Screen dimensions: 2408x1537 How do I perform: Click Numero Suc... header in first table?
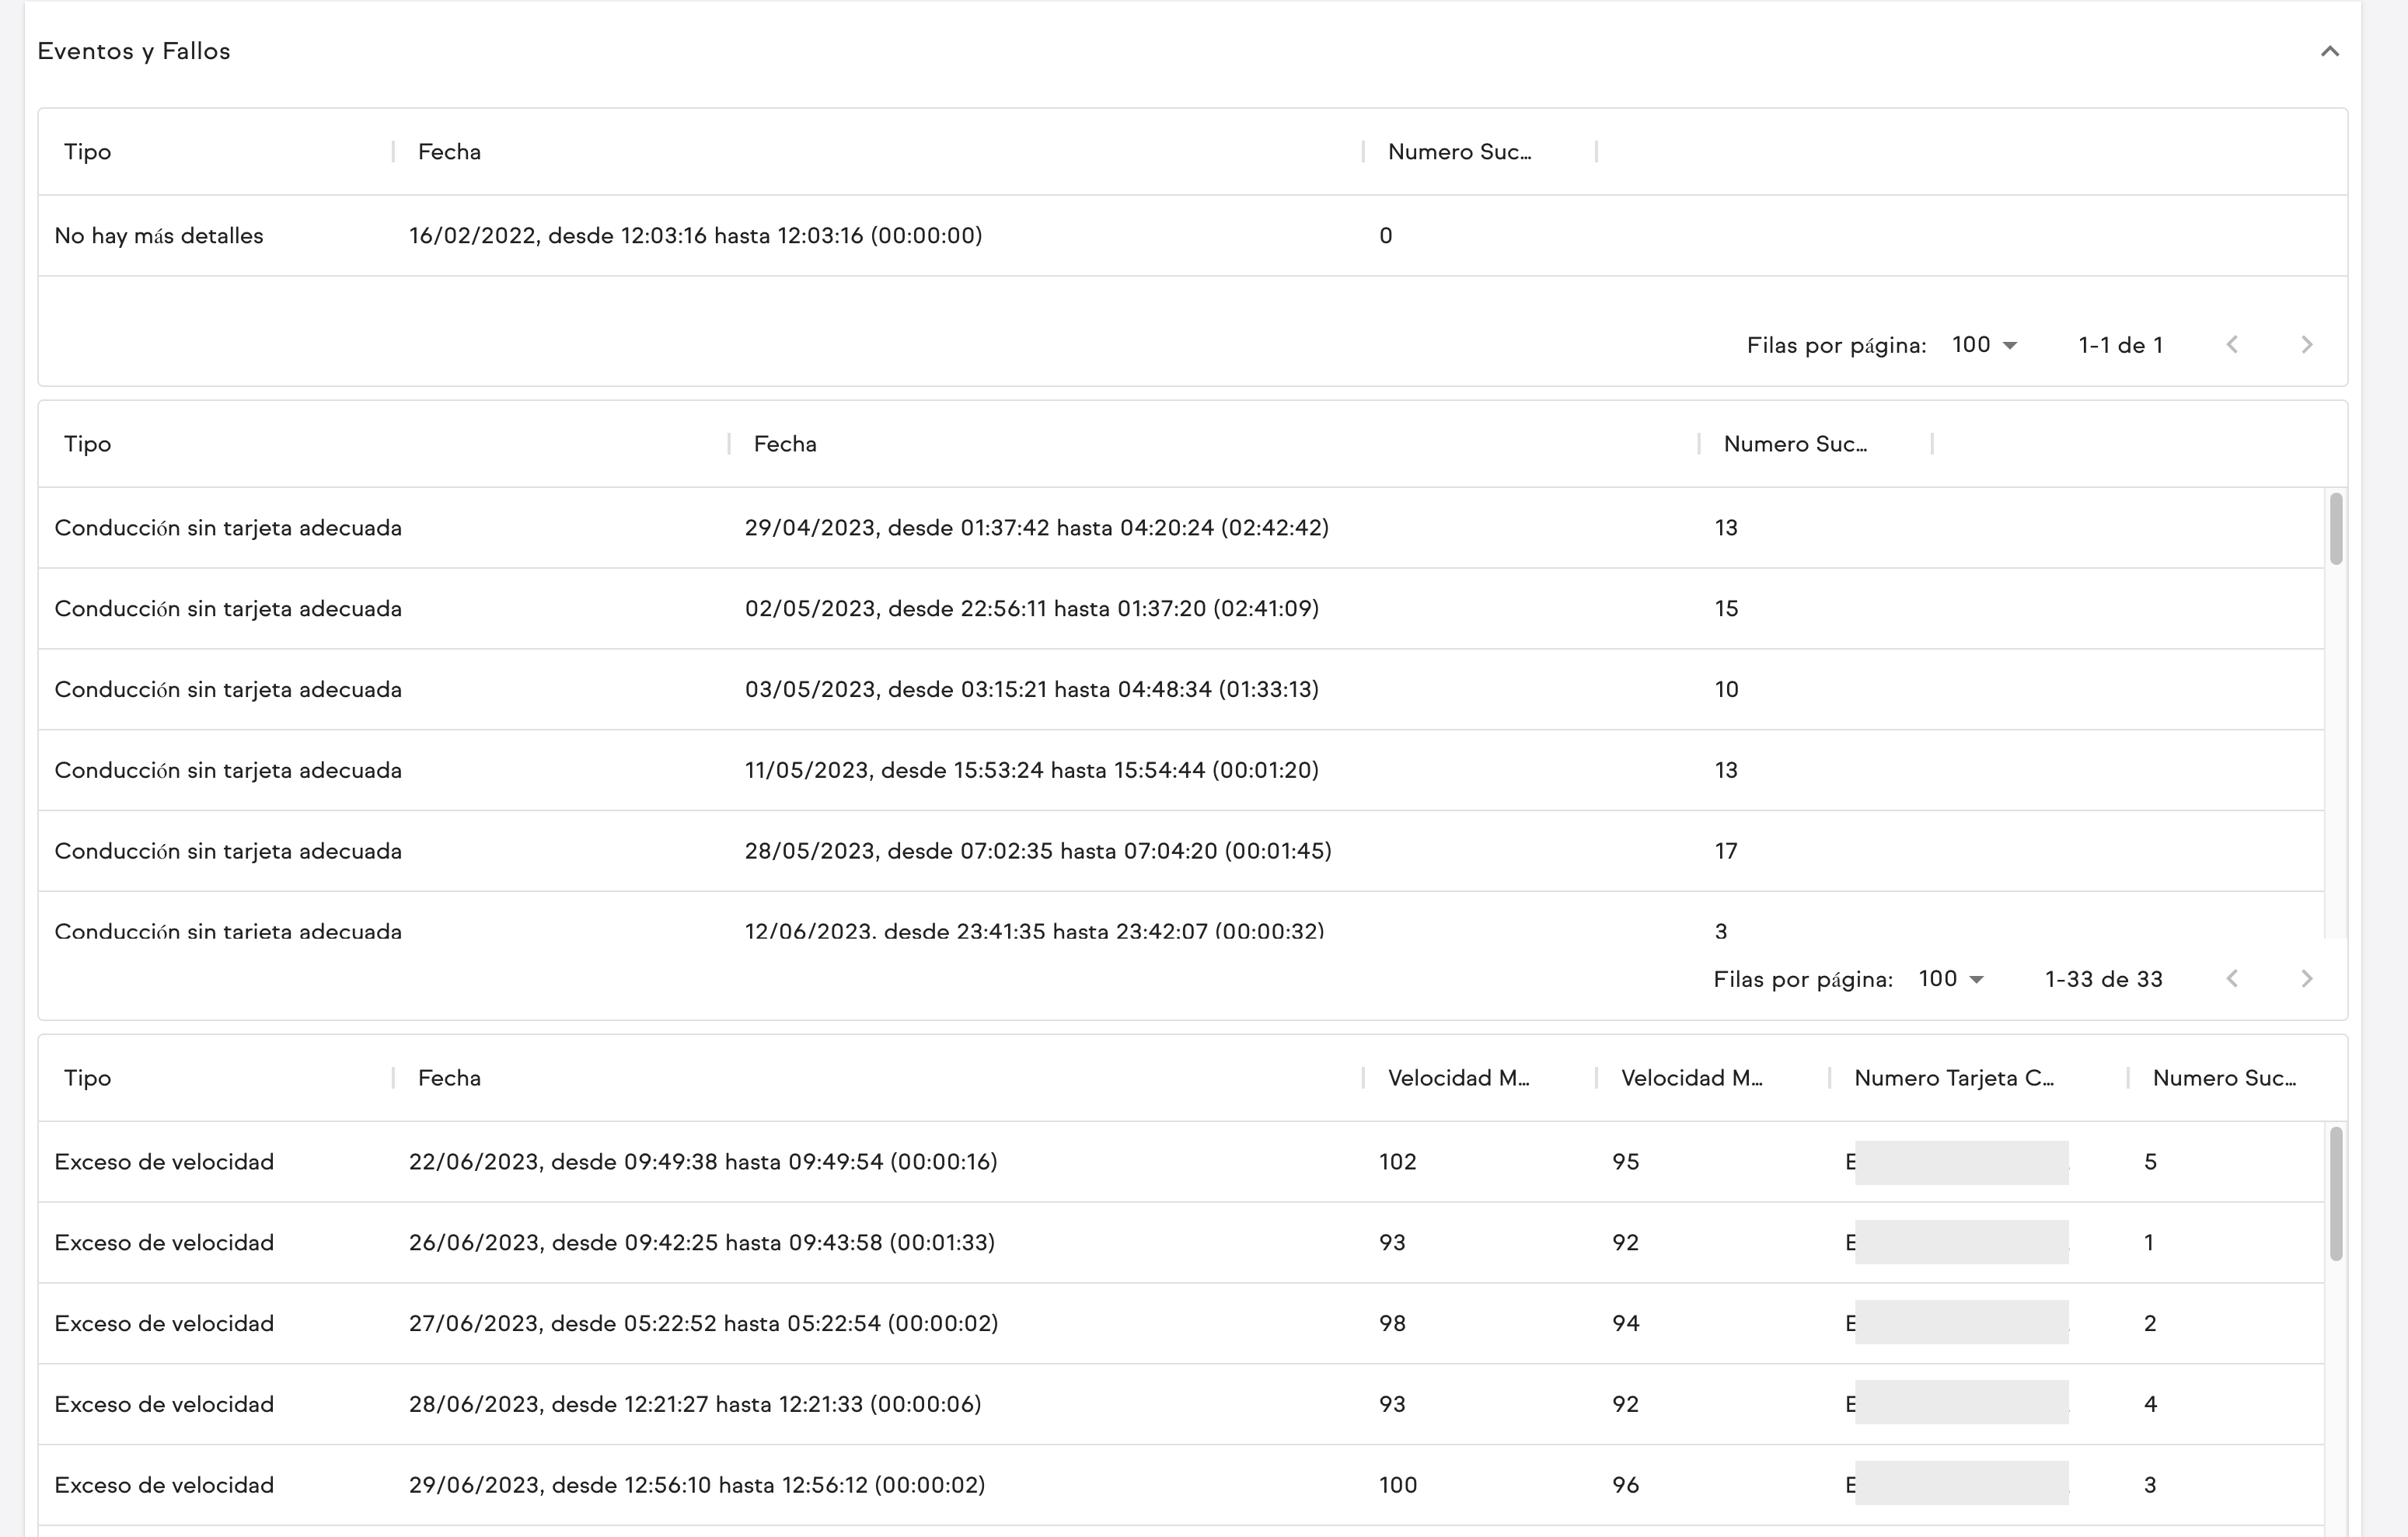1459,152
